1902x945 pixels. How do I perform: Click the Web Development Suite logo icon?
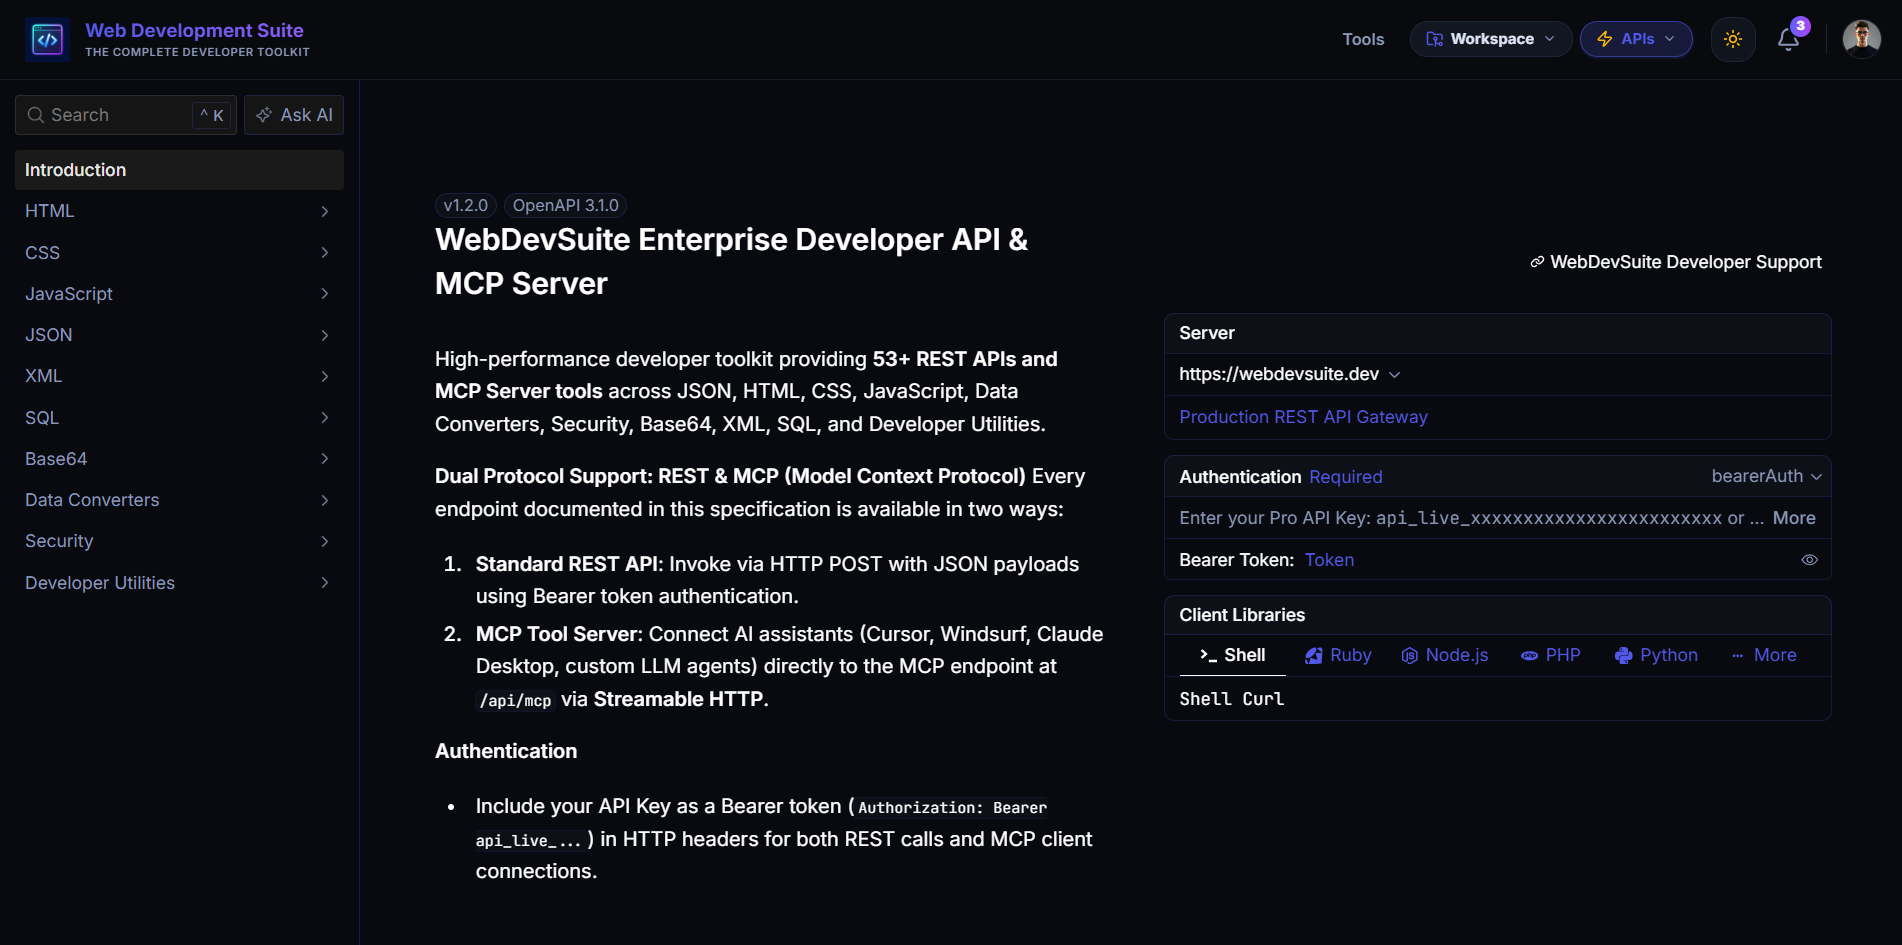click(x=47, y=39)
